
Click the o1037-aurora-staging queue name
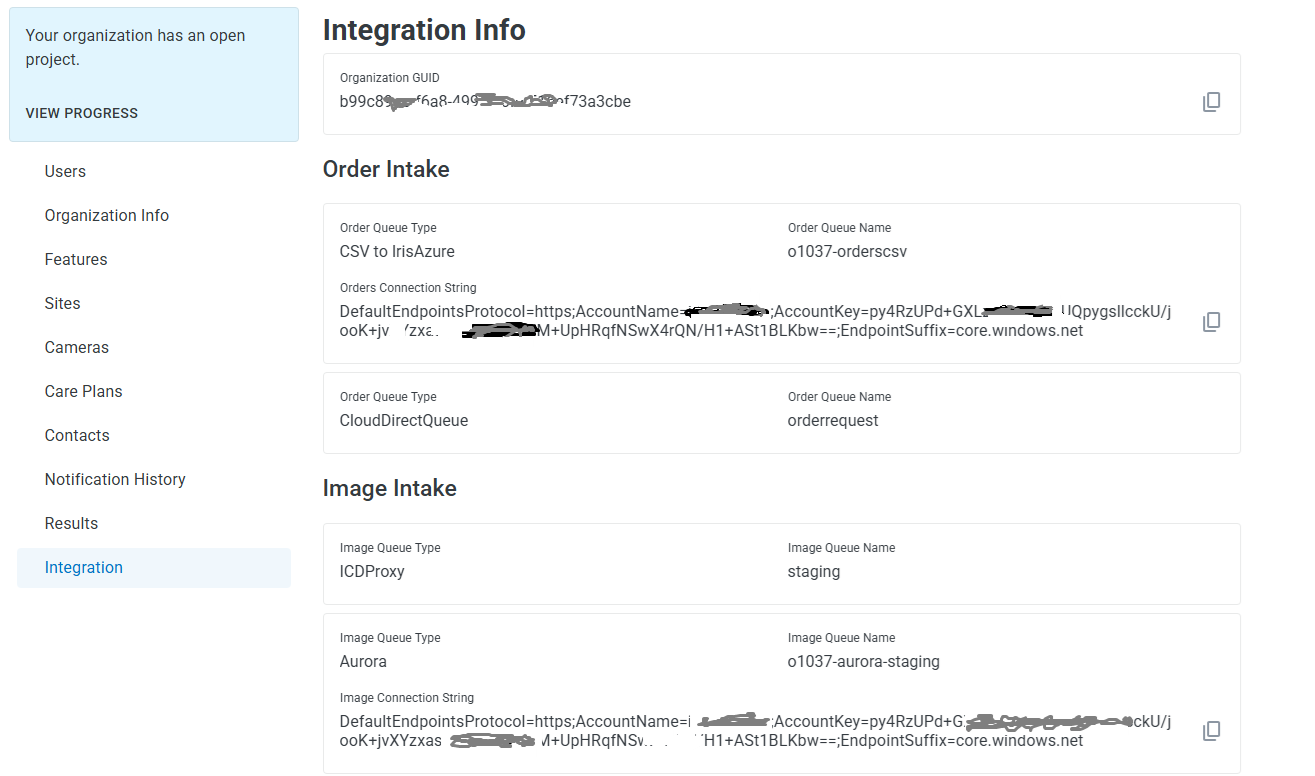[863, 661]
